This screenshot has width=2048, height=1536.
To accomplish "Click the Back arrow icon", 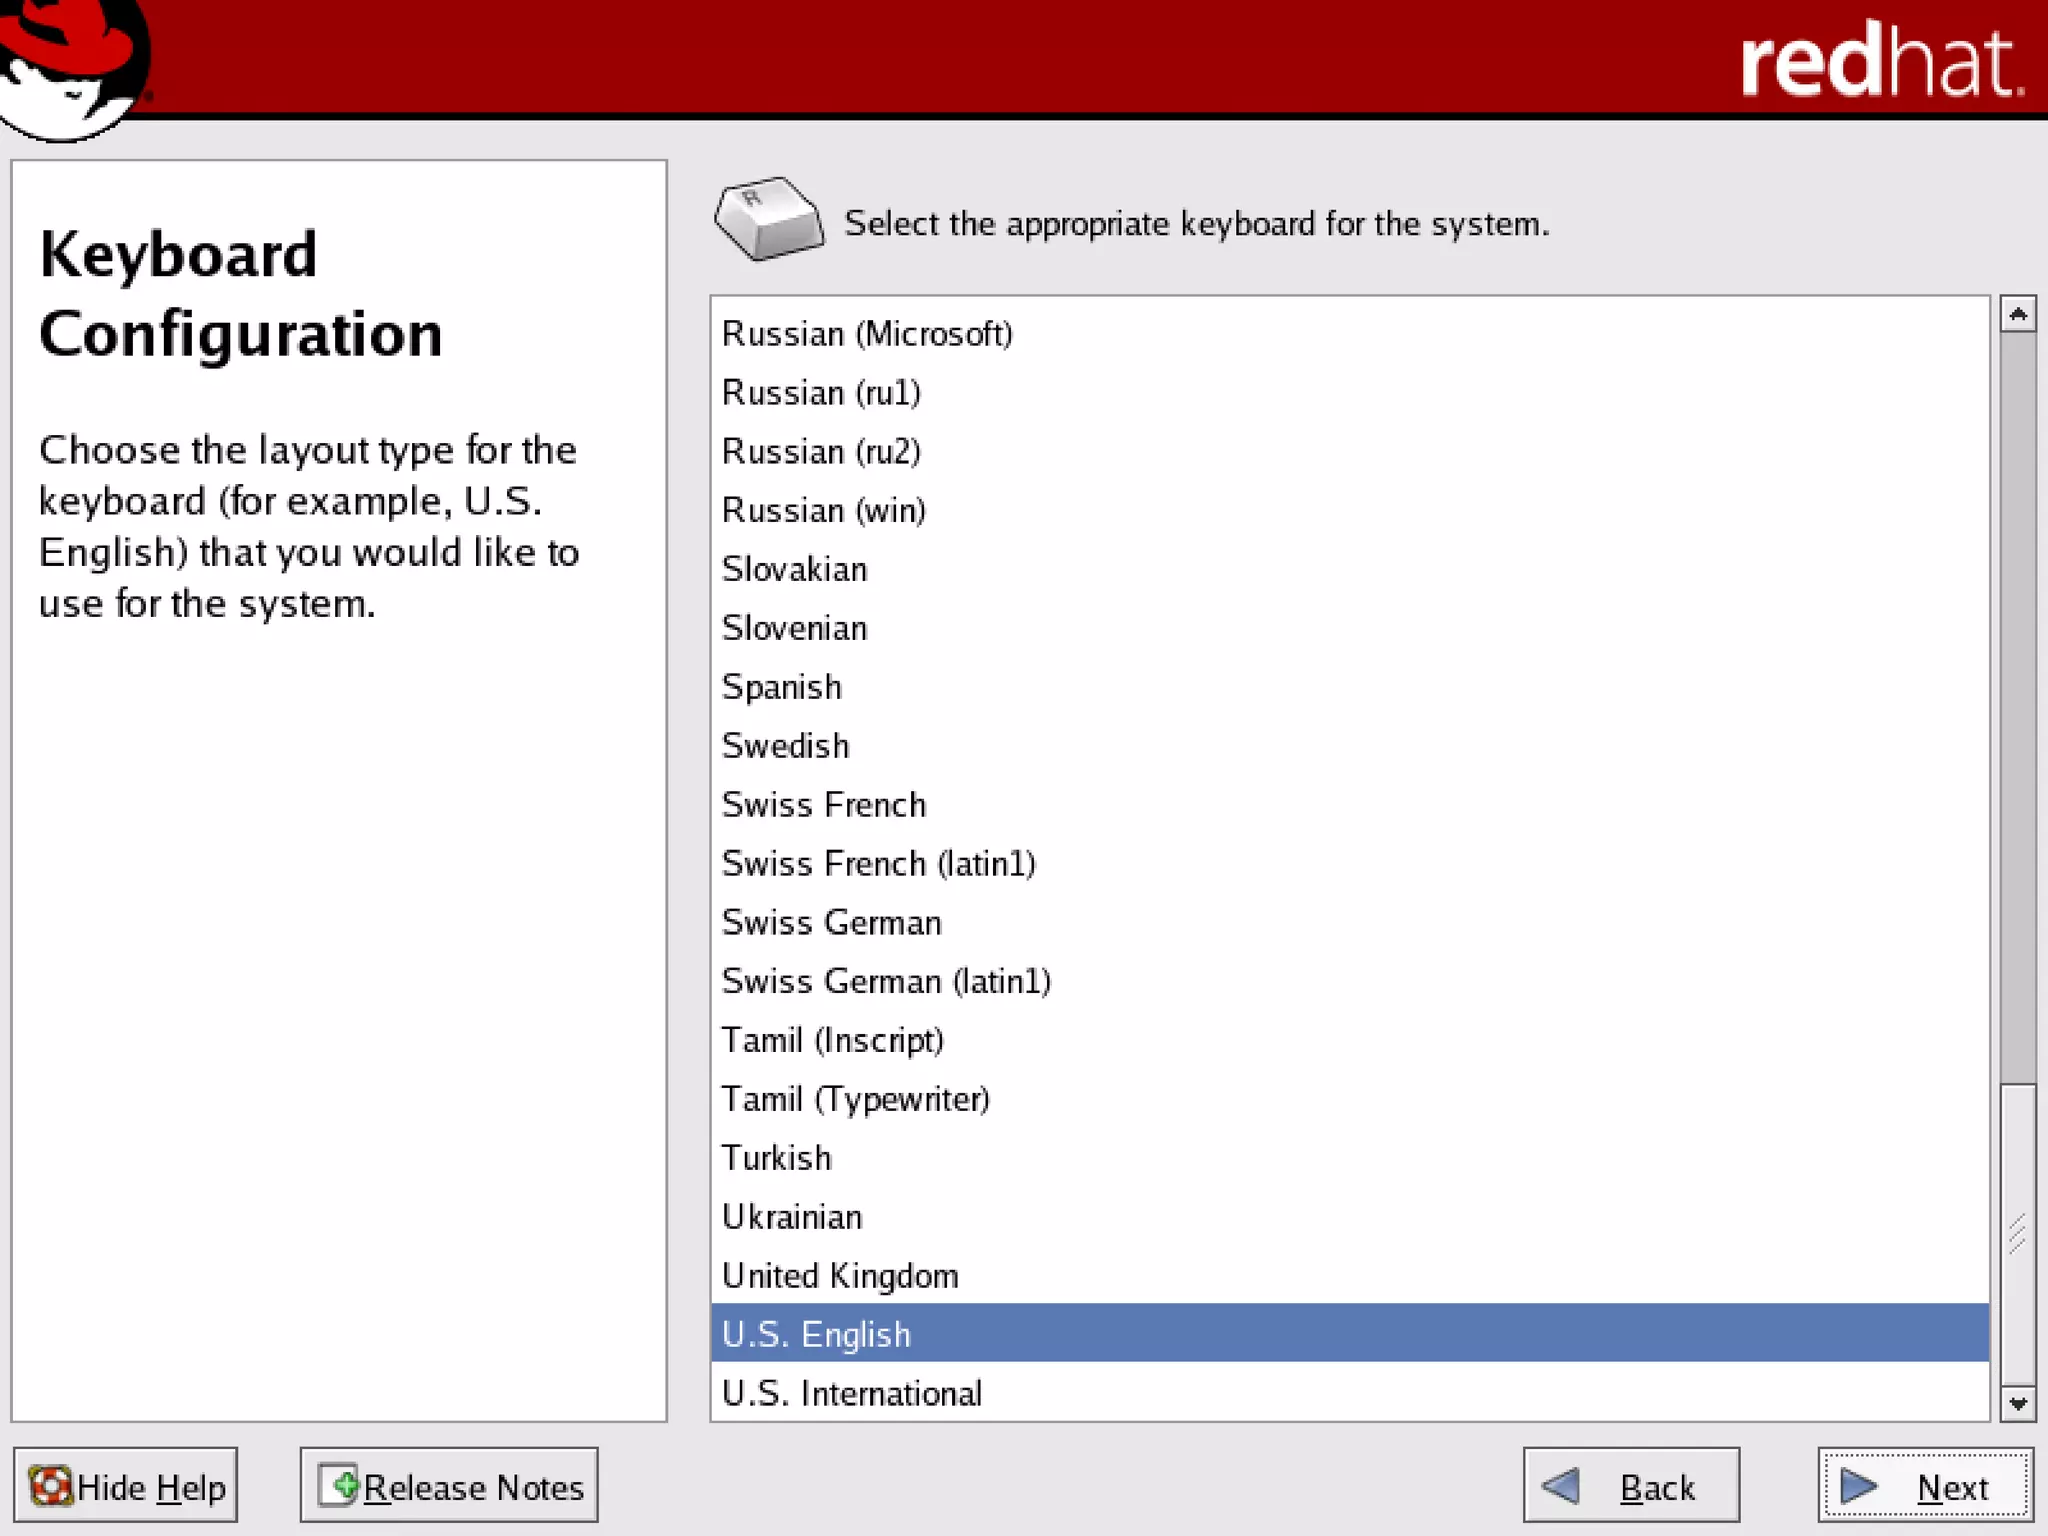I will [1561, 1486].
